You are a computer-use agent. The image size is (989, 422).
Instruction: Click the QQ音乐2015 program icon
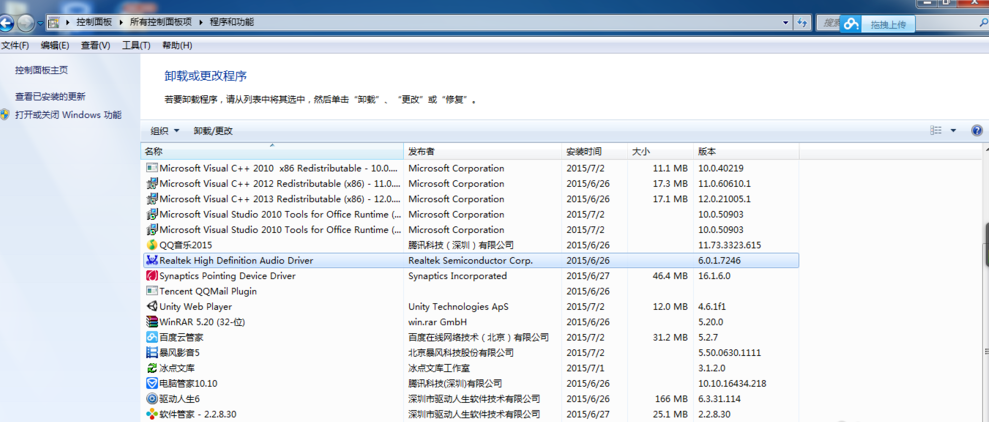point(152,245)
